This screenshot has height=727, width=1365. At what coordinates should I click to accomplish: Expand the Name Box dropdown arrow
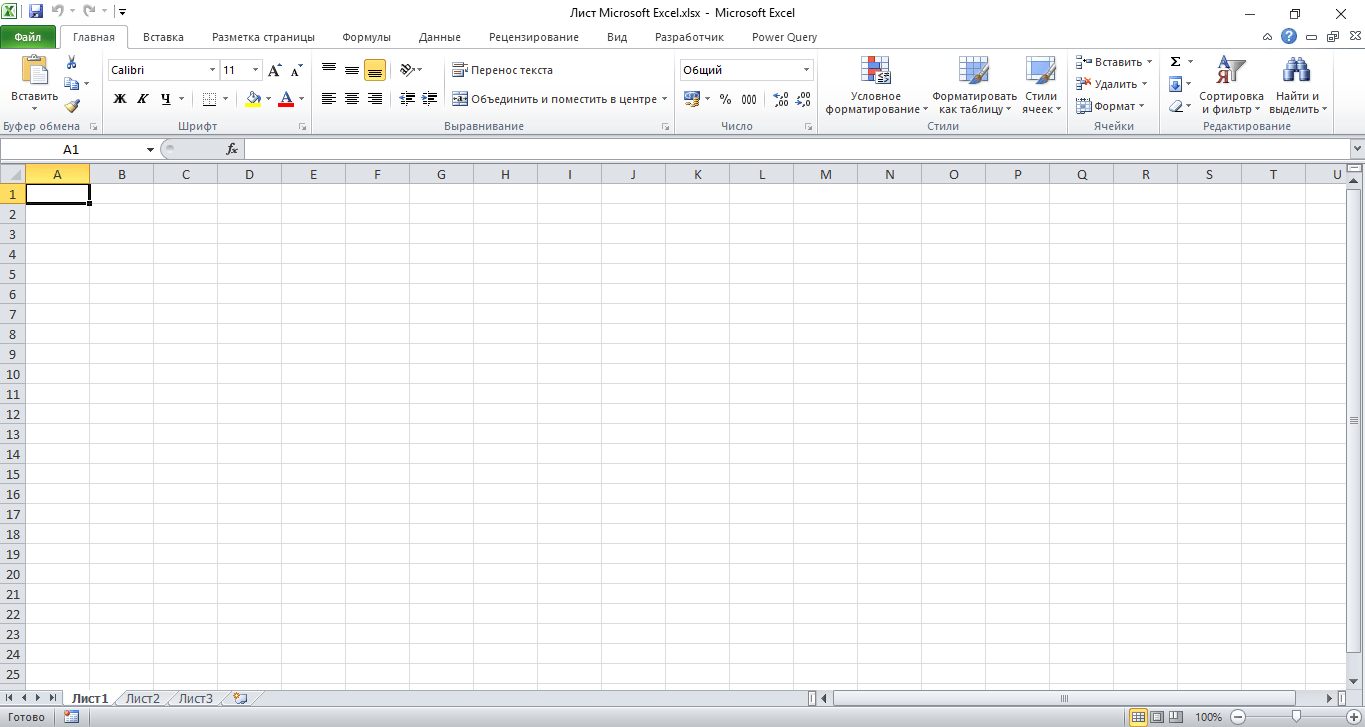(x=150, y=149)
